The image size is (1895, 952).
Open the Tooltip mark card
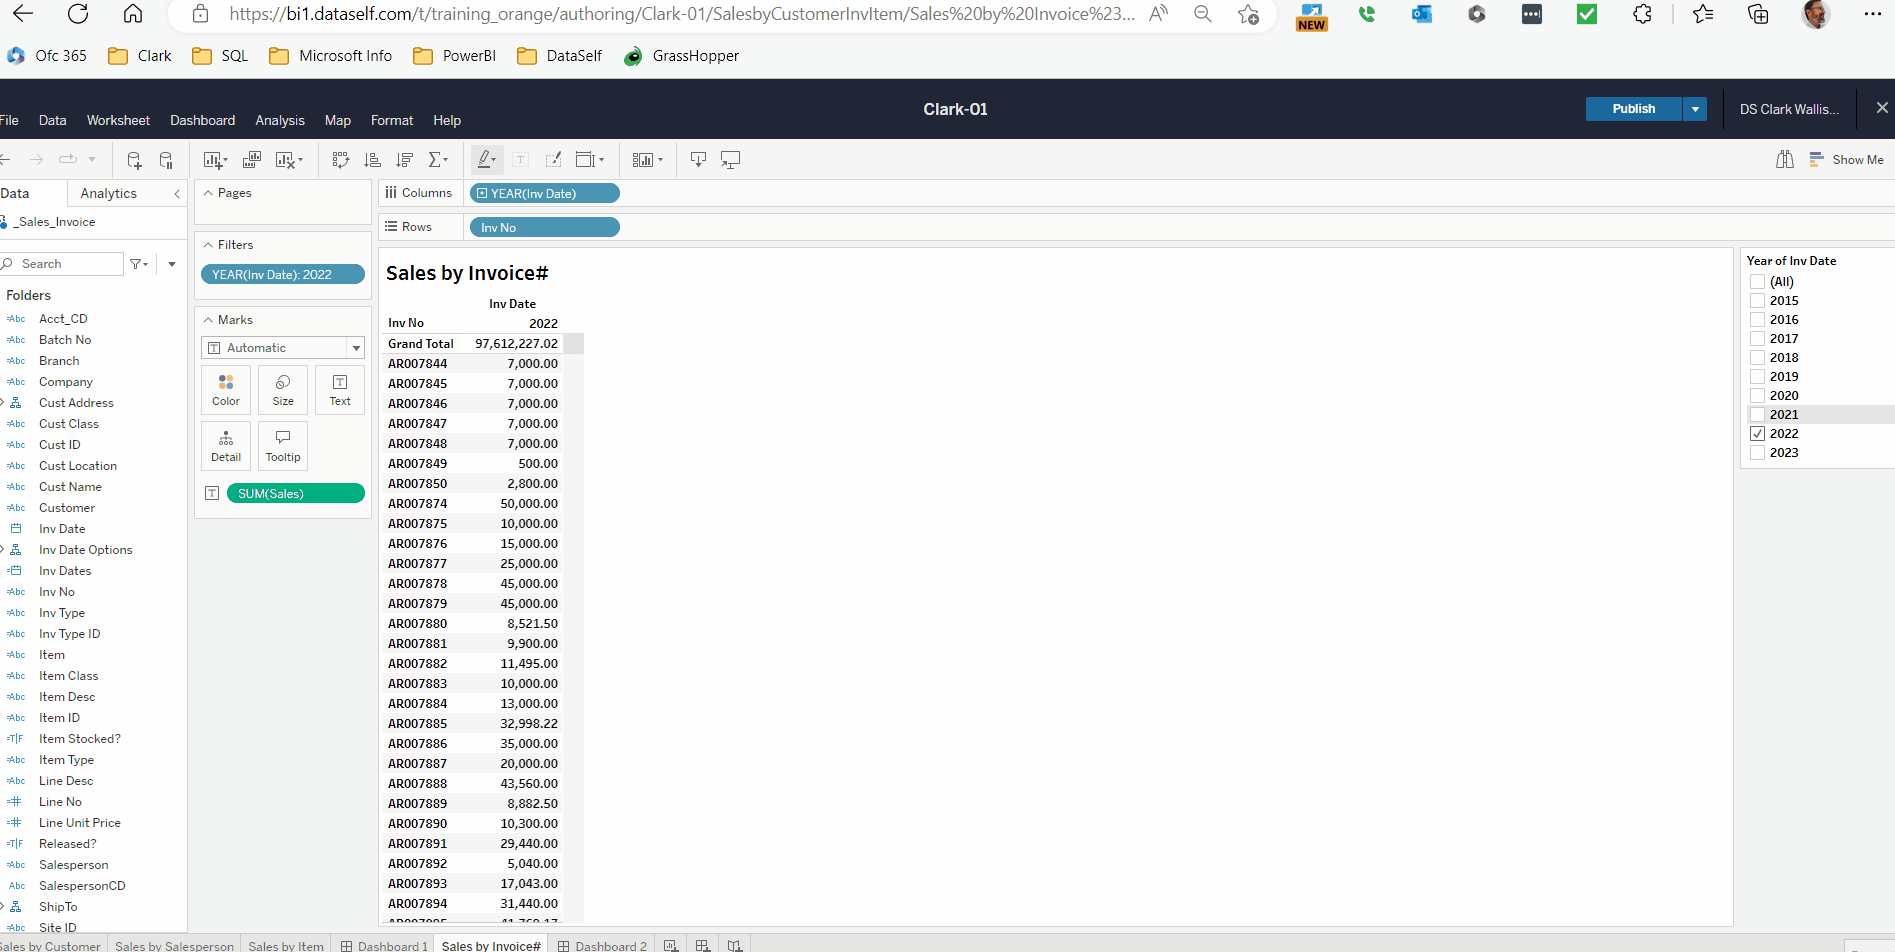click(283, 445)
